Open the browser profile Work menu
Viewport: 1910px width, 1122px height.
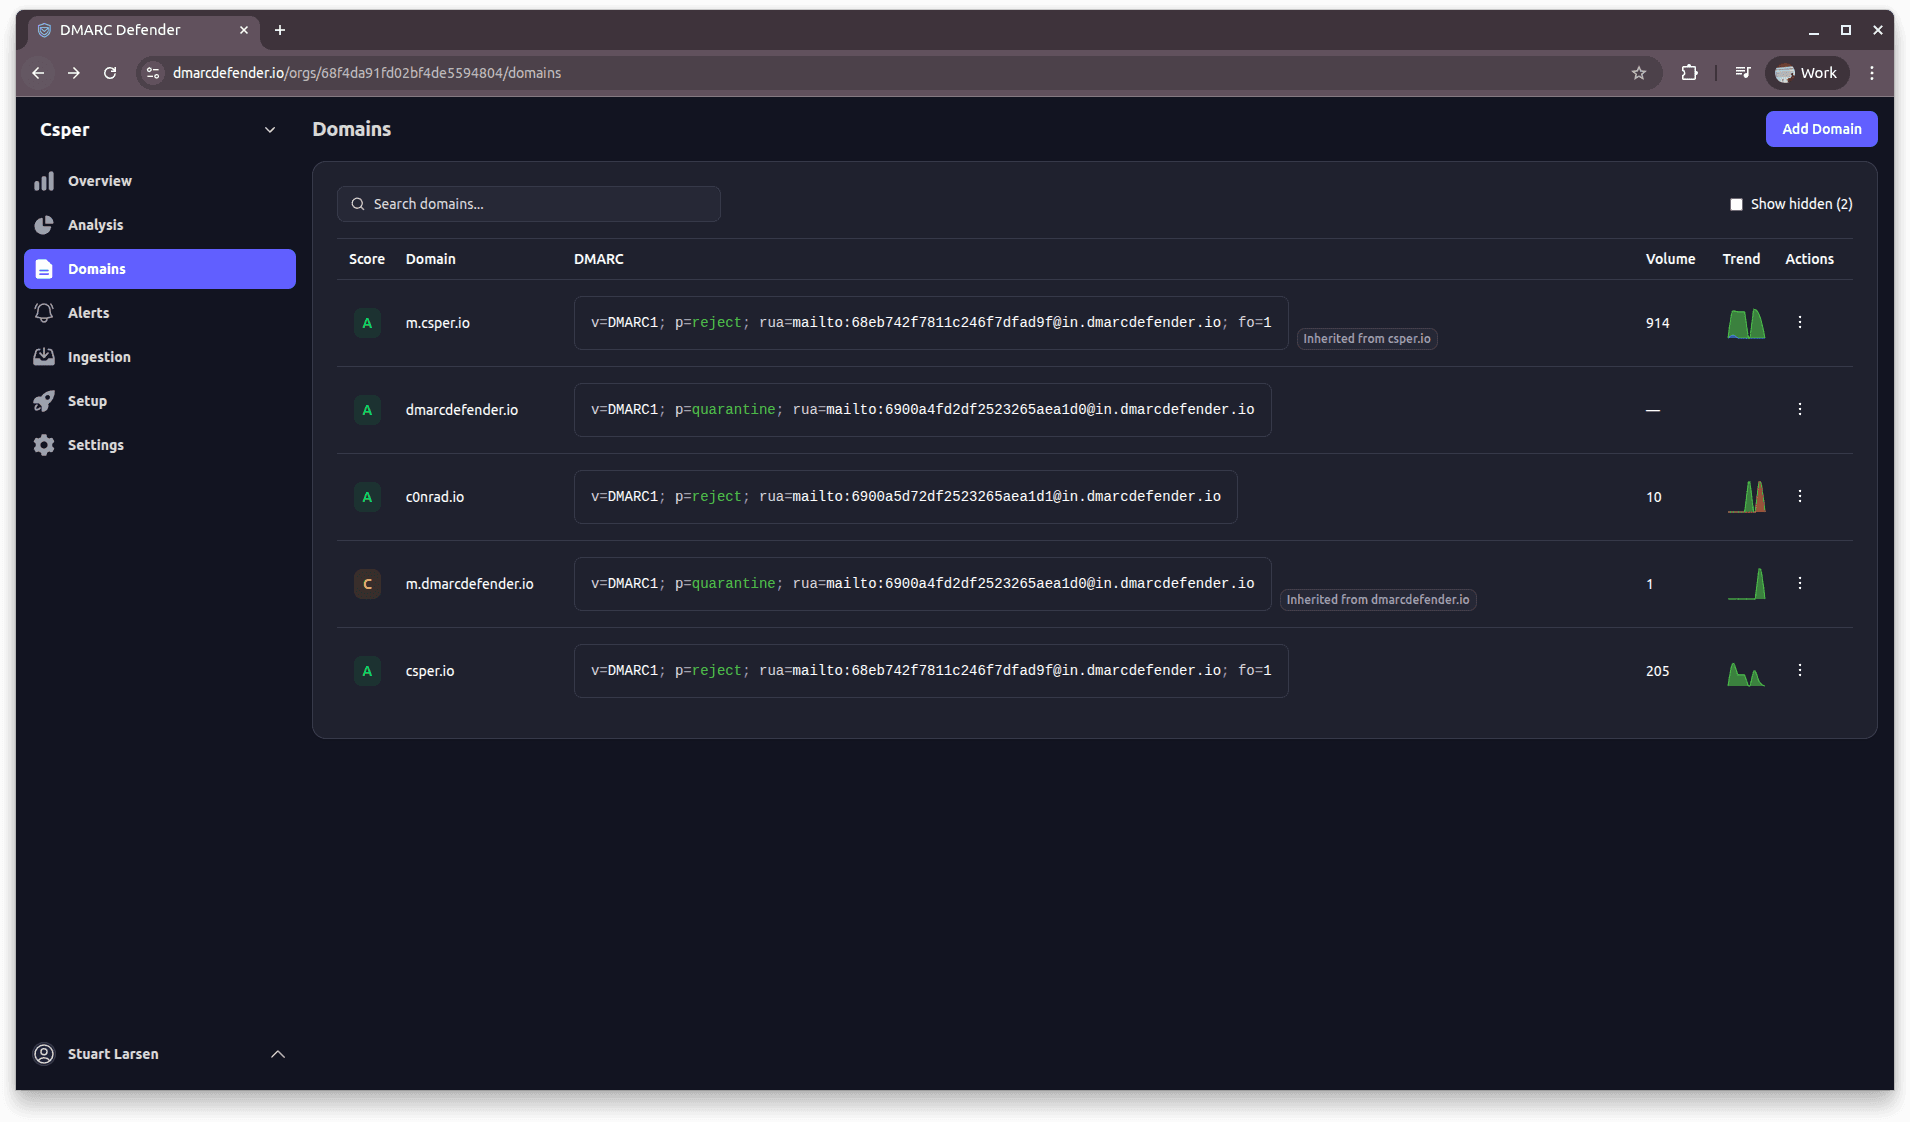coord(1806,72)
